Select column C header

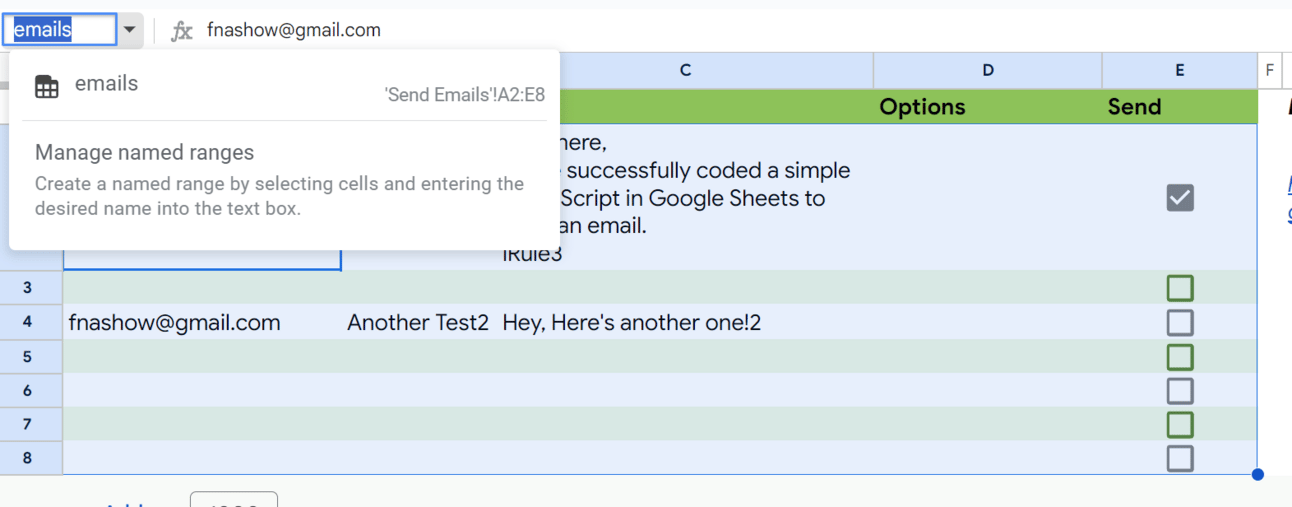[x=686, y=70]
